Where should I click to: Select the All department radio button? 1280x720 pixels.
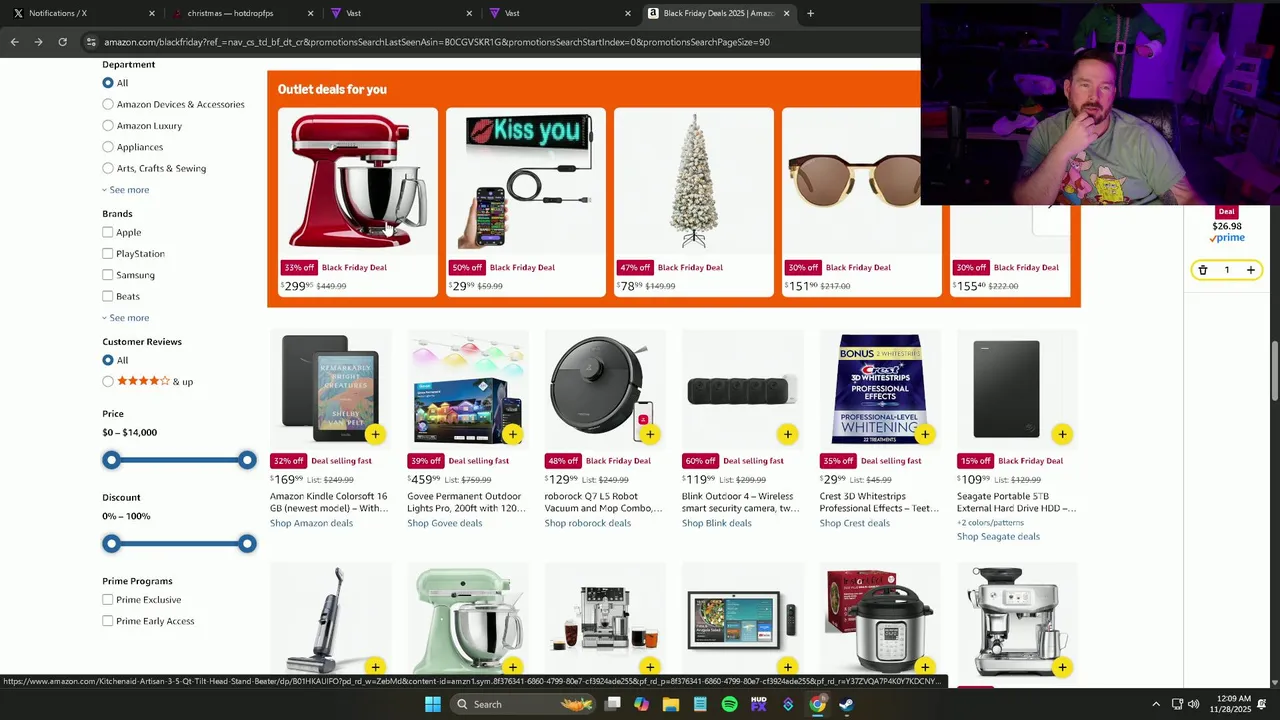point(108,83)
